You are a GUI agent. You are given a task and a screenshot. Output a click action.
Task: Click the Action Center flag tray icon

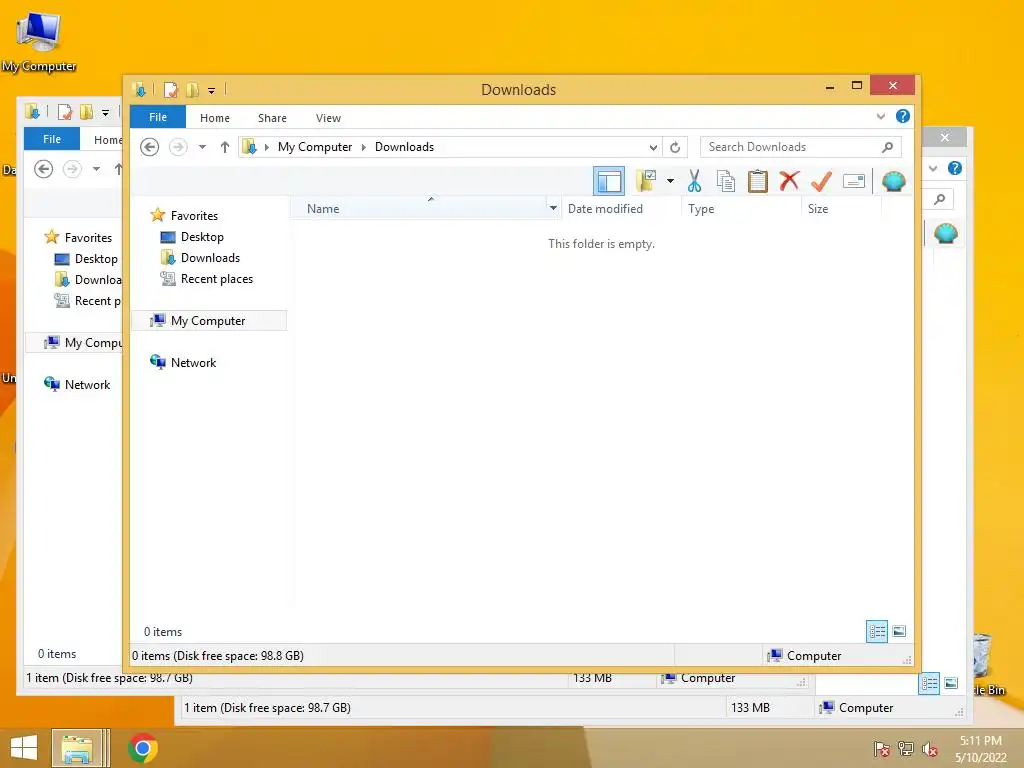tap(882, 749)
